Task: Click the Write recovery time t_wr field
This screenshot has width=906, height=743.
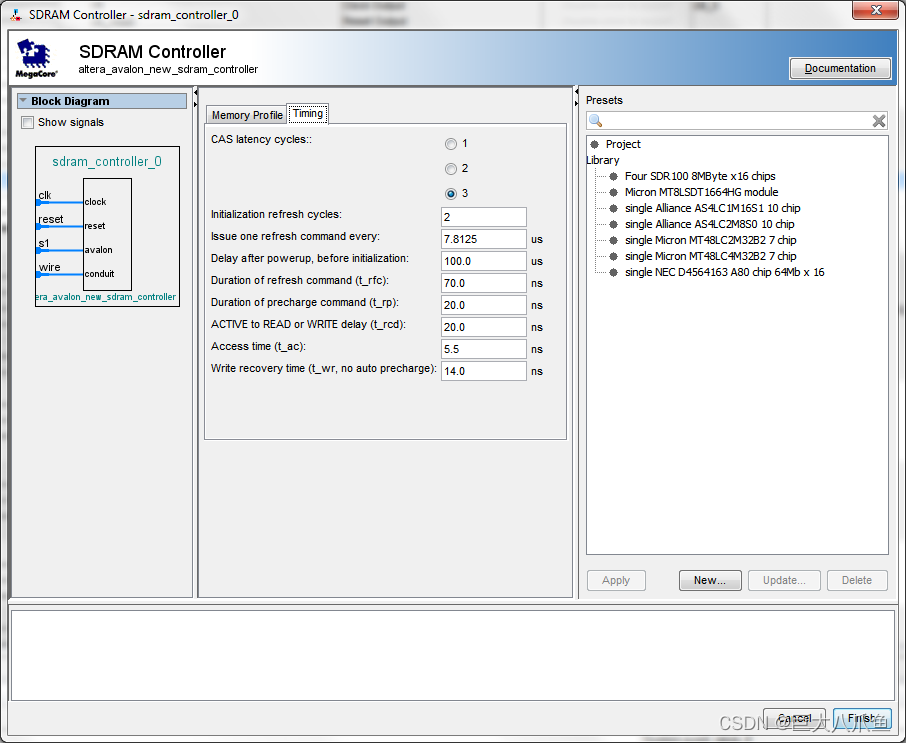Action: click(x=484, y=371)
